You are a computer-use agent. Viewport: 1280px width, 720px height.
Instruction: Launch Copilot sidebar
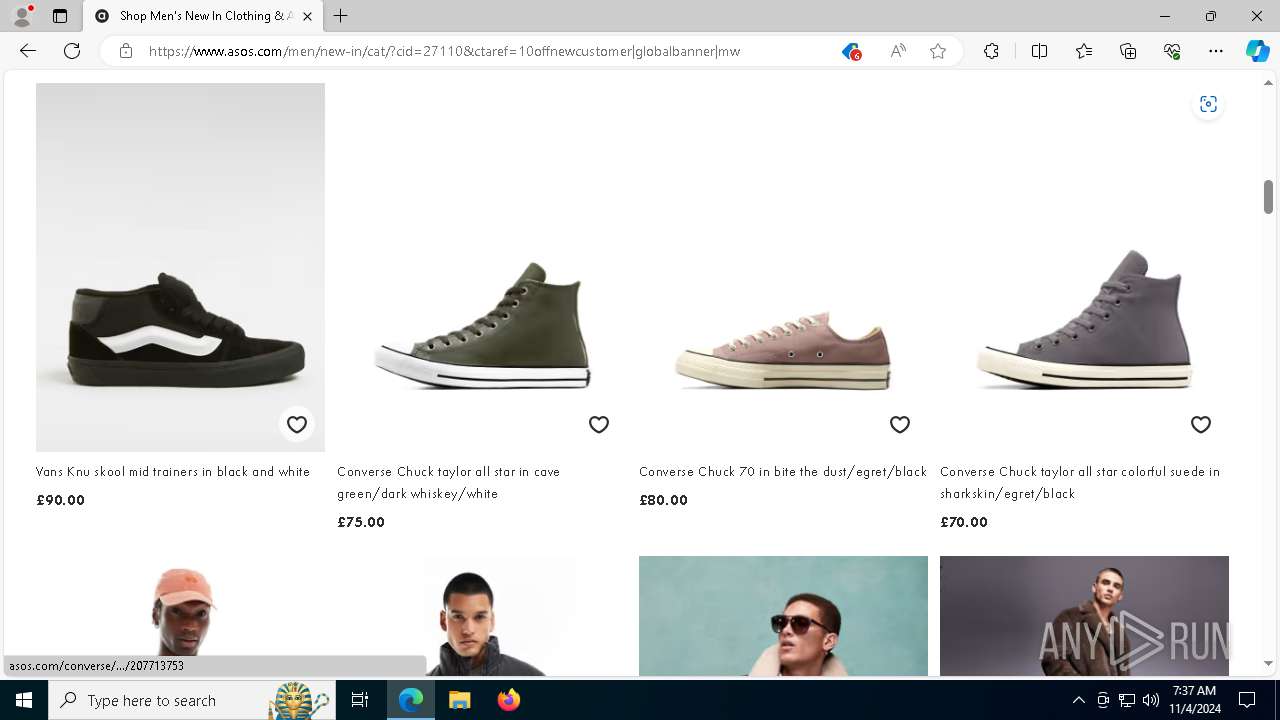[x=1257, y=51]
